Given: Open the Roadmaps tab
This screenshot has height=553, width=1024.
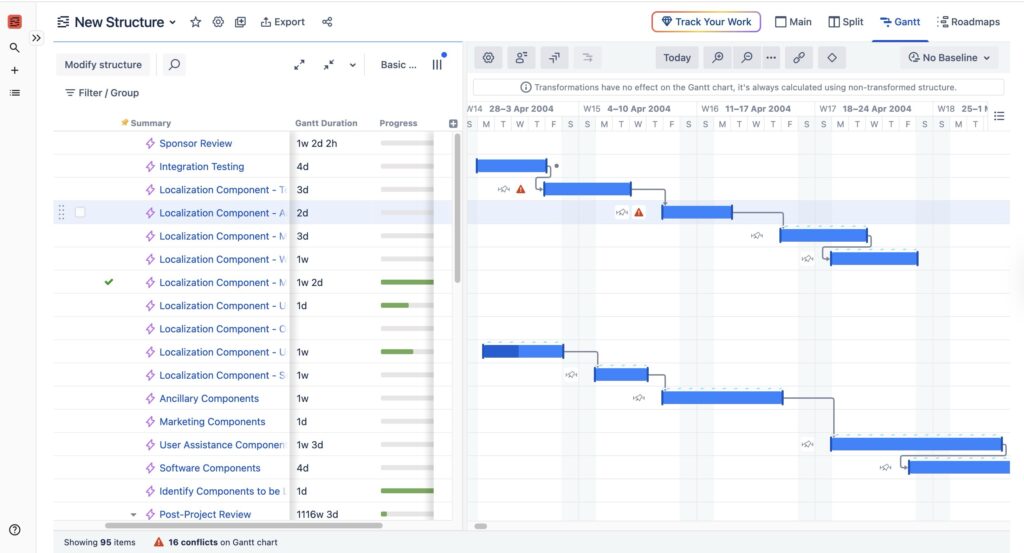Looking at the screenshot, I should click(x=968, y=22).
